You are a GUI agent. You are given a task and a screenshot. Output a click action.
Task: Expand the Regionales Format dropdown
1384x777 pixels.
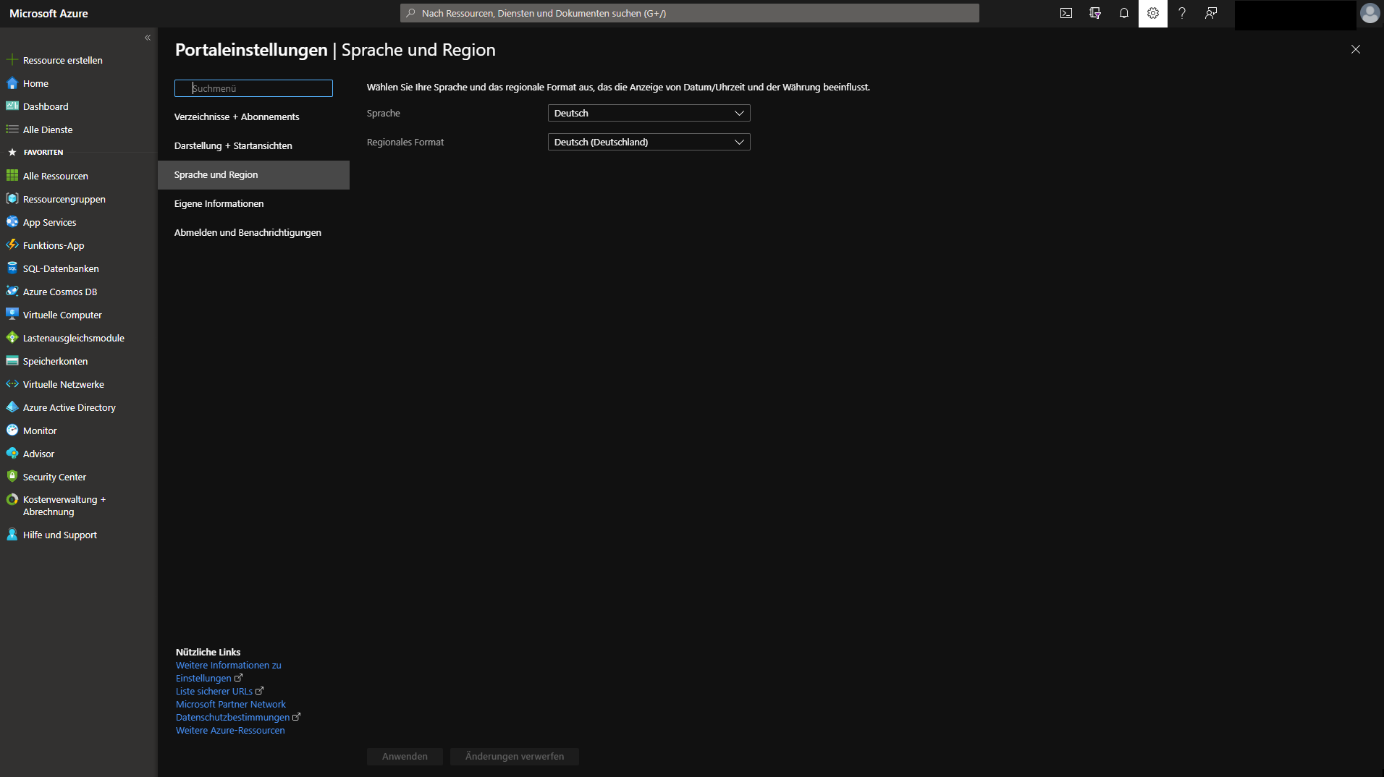point(649,142)
